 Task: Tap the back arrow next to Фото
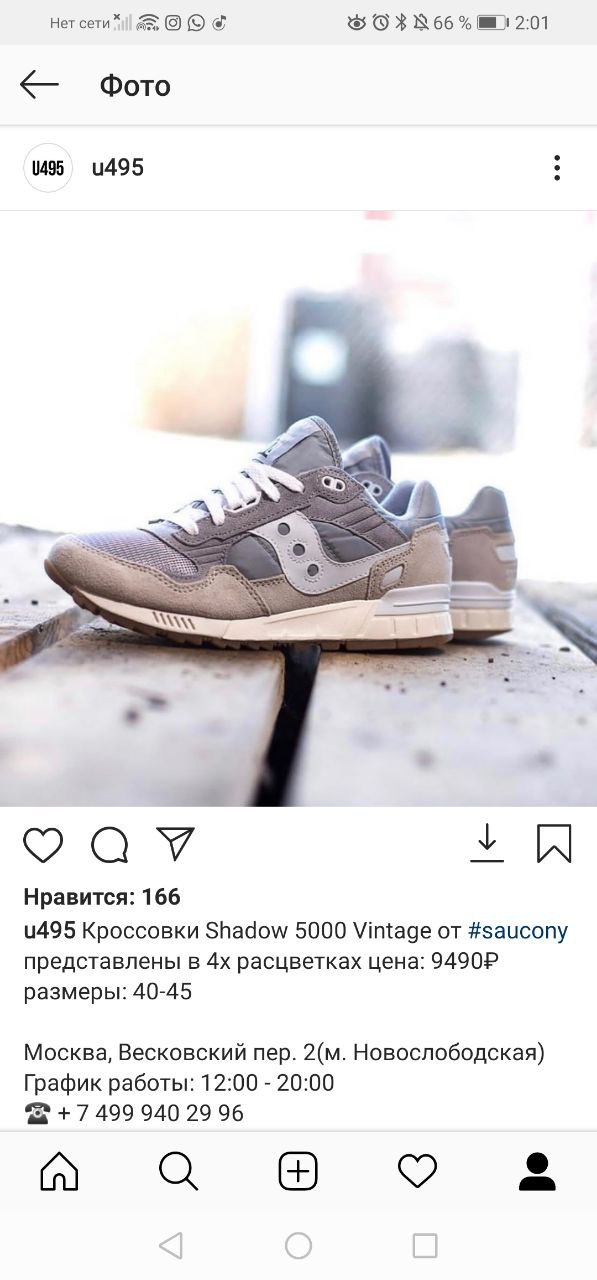click(39, 85)
